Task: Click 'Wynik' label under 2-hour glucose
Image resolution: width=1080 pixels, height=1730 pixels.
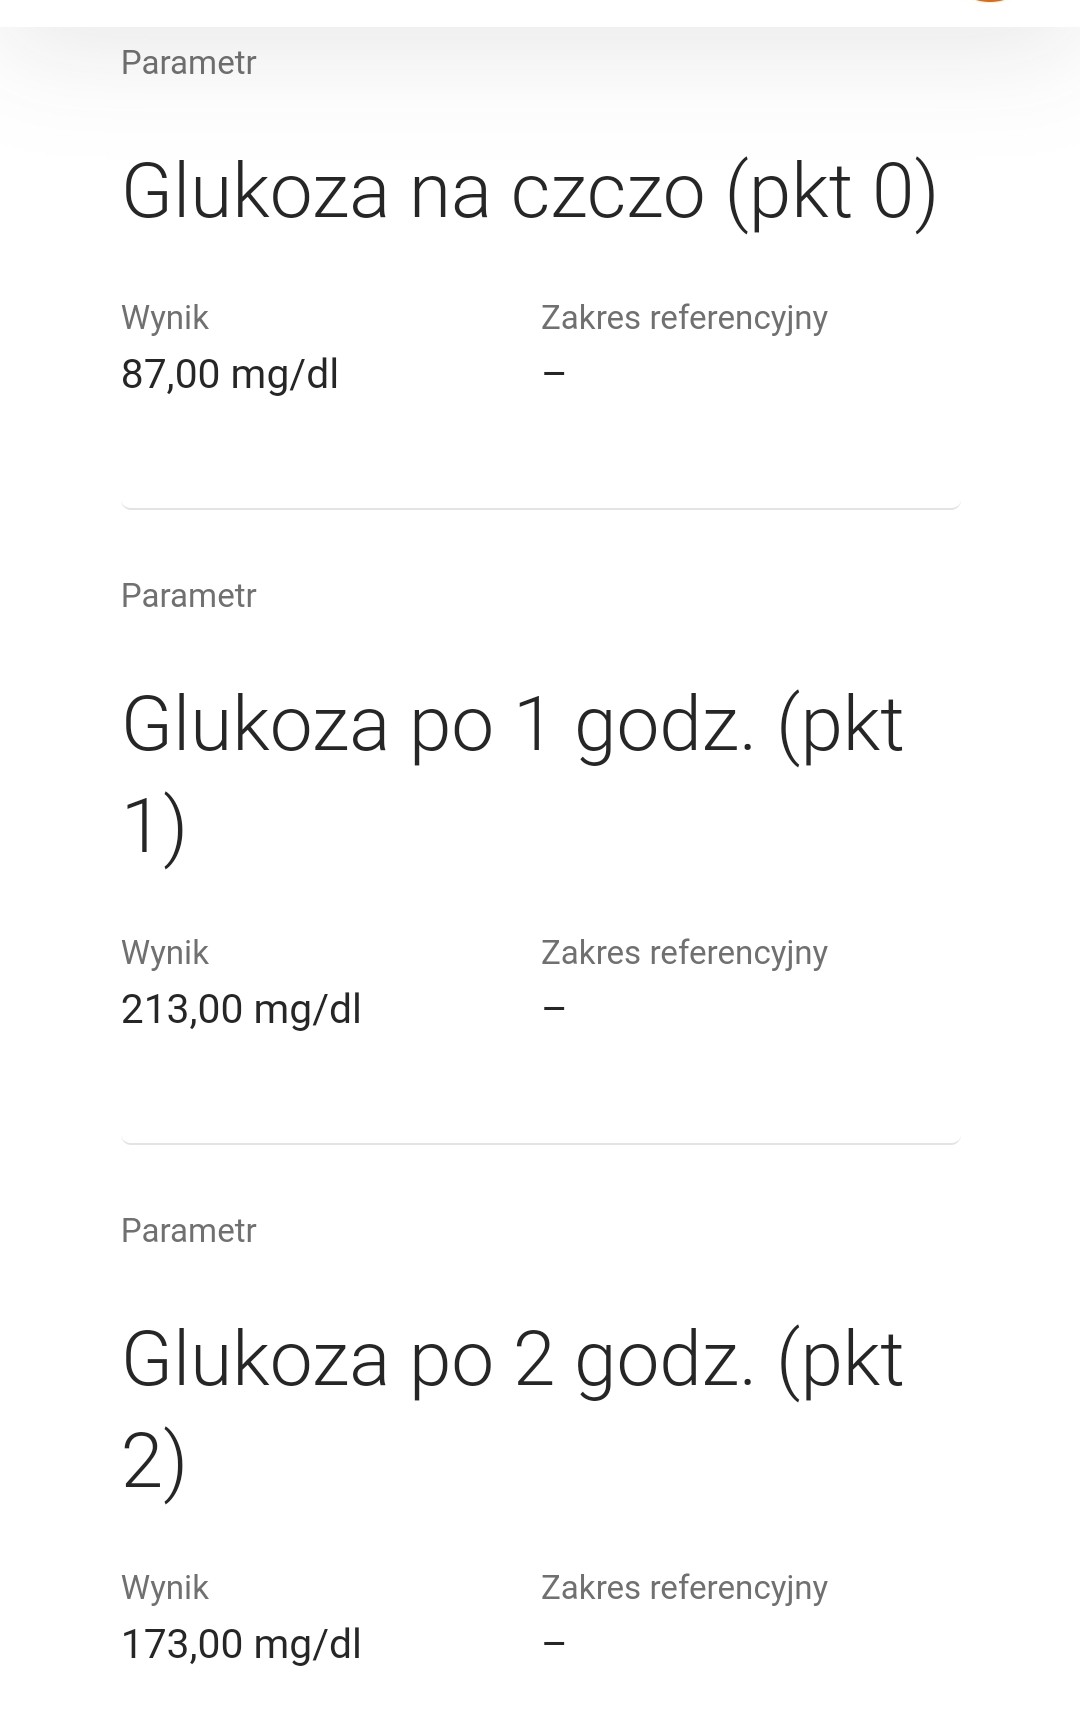Action: click(x=165, y=1588)
